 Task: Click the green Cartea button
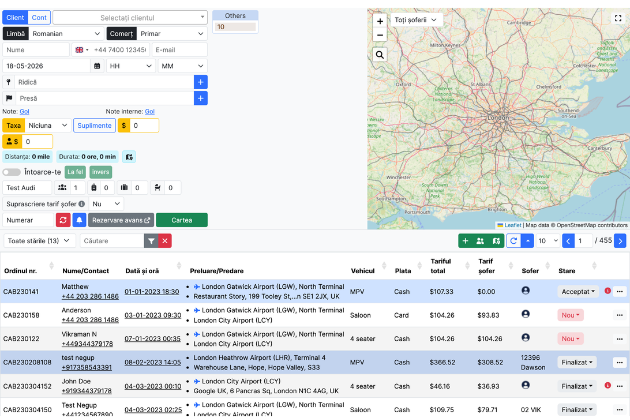point(182,220)
